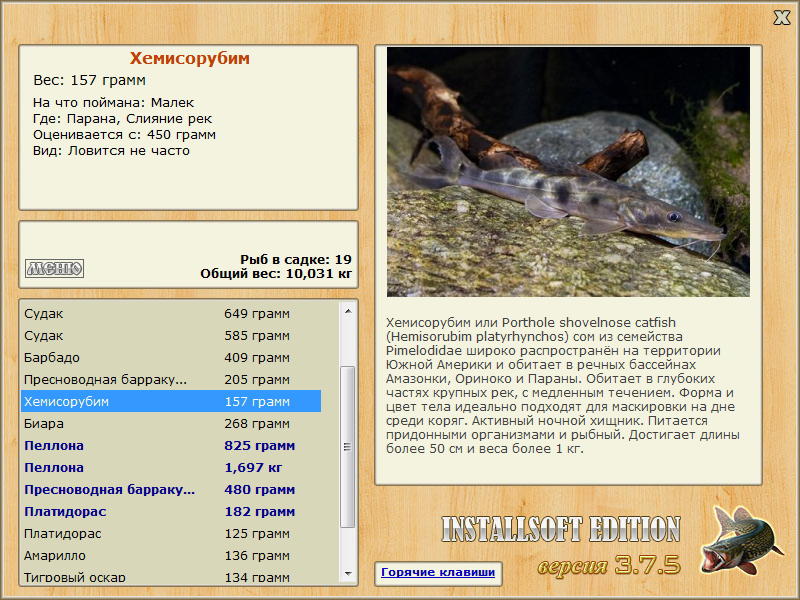The height and width of the screenshot is (600, 800).
Task: Click the scroll down arrow in fish list
Action: coord(348,573)
